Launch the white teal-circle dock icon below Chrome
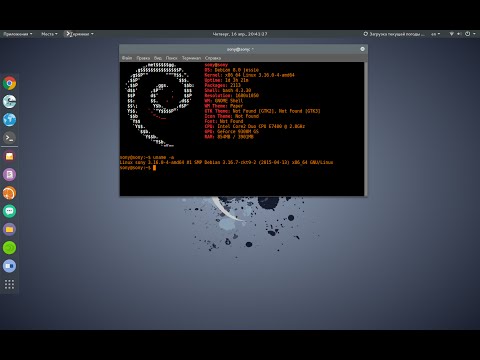 coord(9,101)
